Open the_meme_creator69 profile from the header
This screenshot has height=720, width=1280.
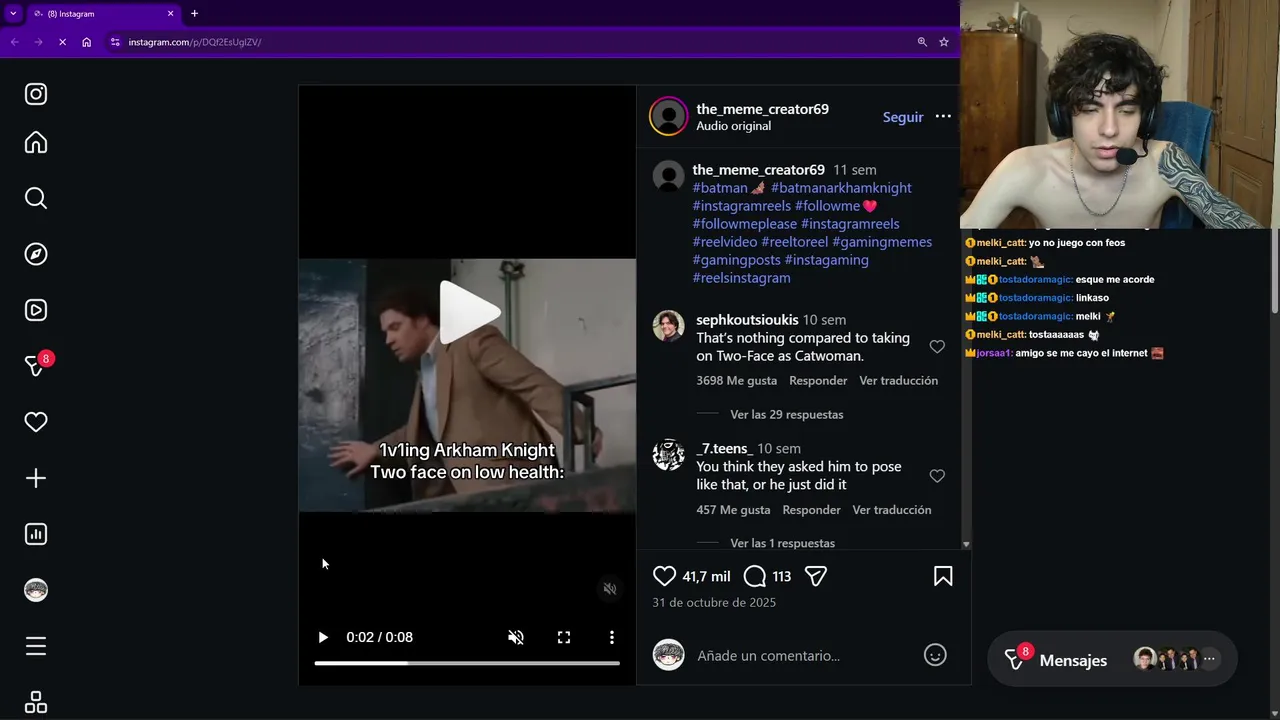pos(763,109)
